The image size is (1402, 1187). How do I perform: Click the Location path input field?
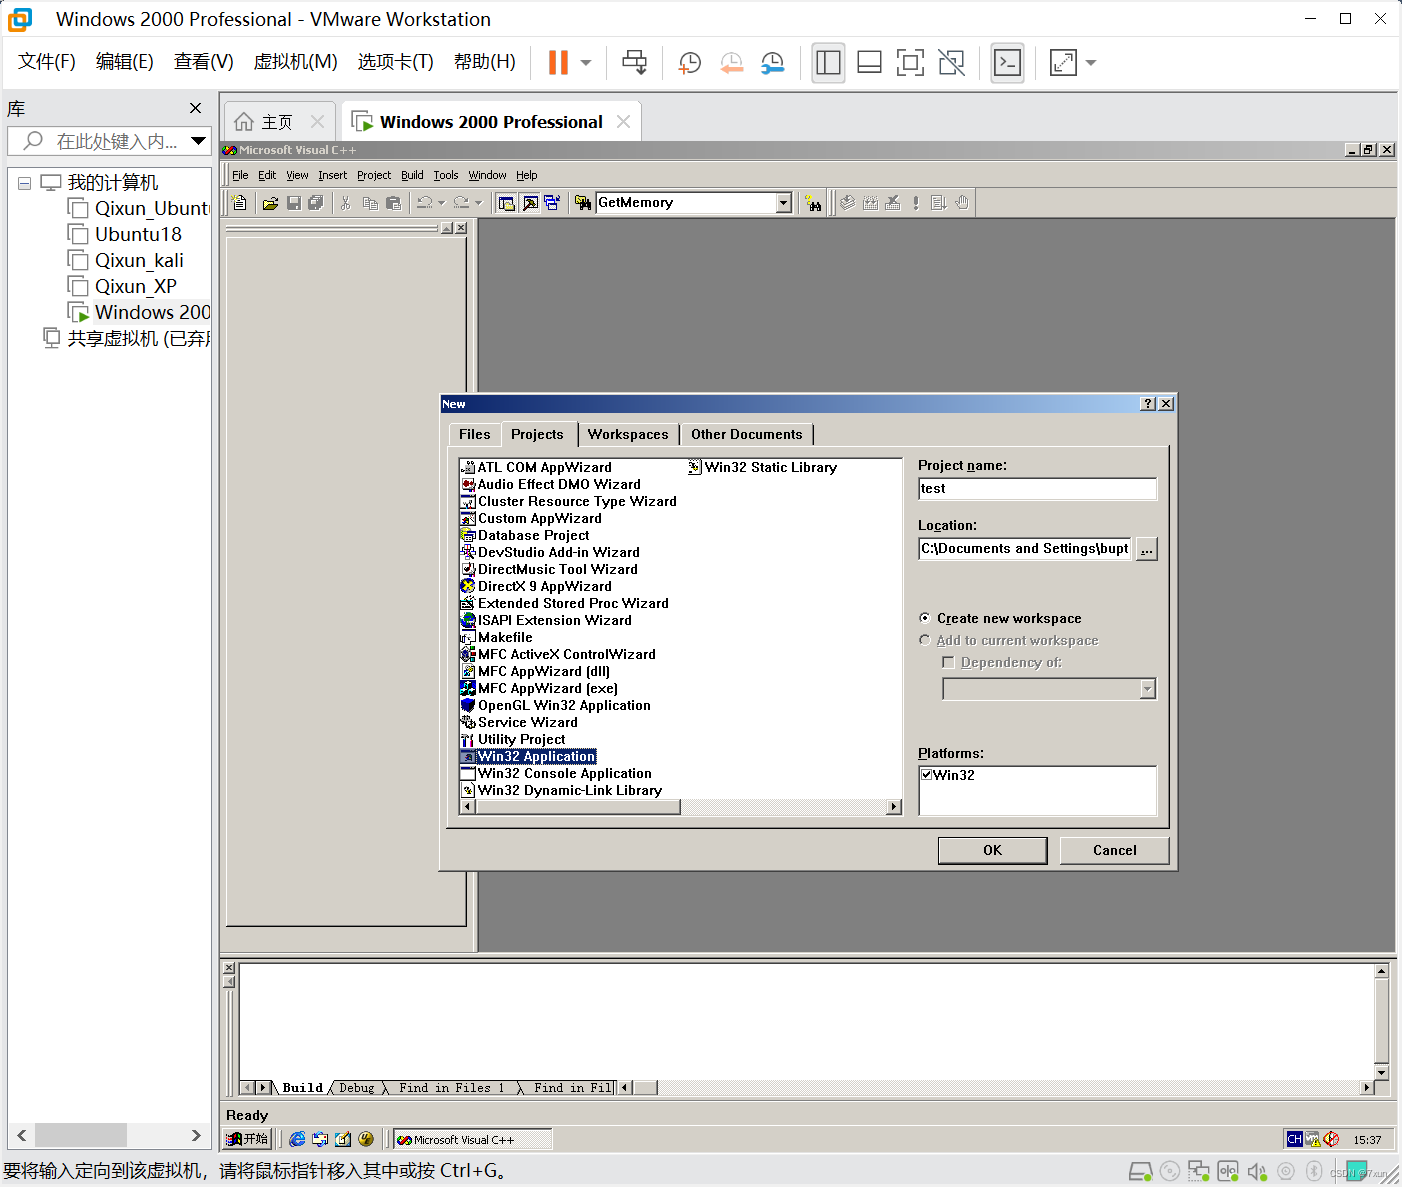coord(1025,548)
